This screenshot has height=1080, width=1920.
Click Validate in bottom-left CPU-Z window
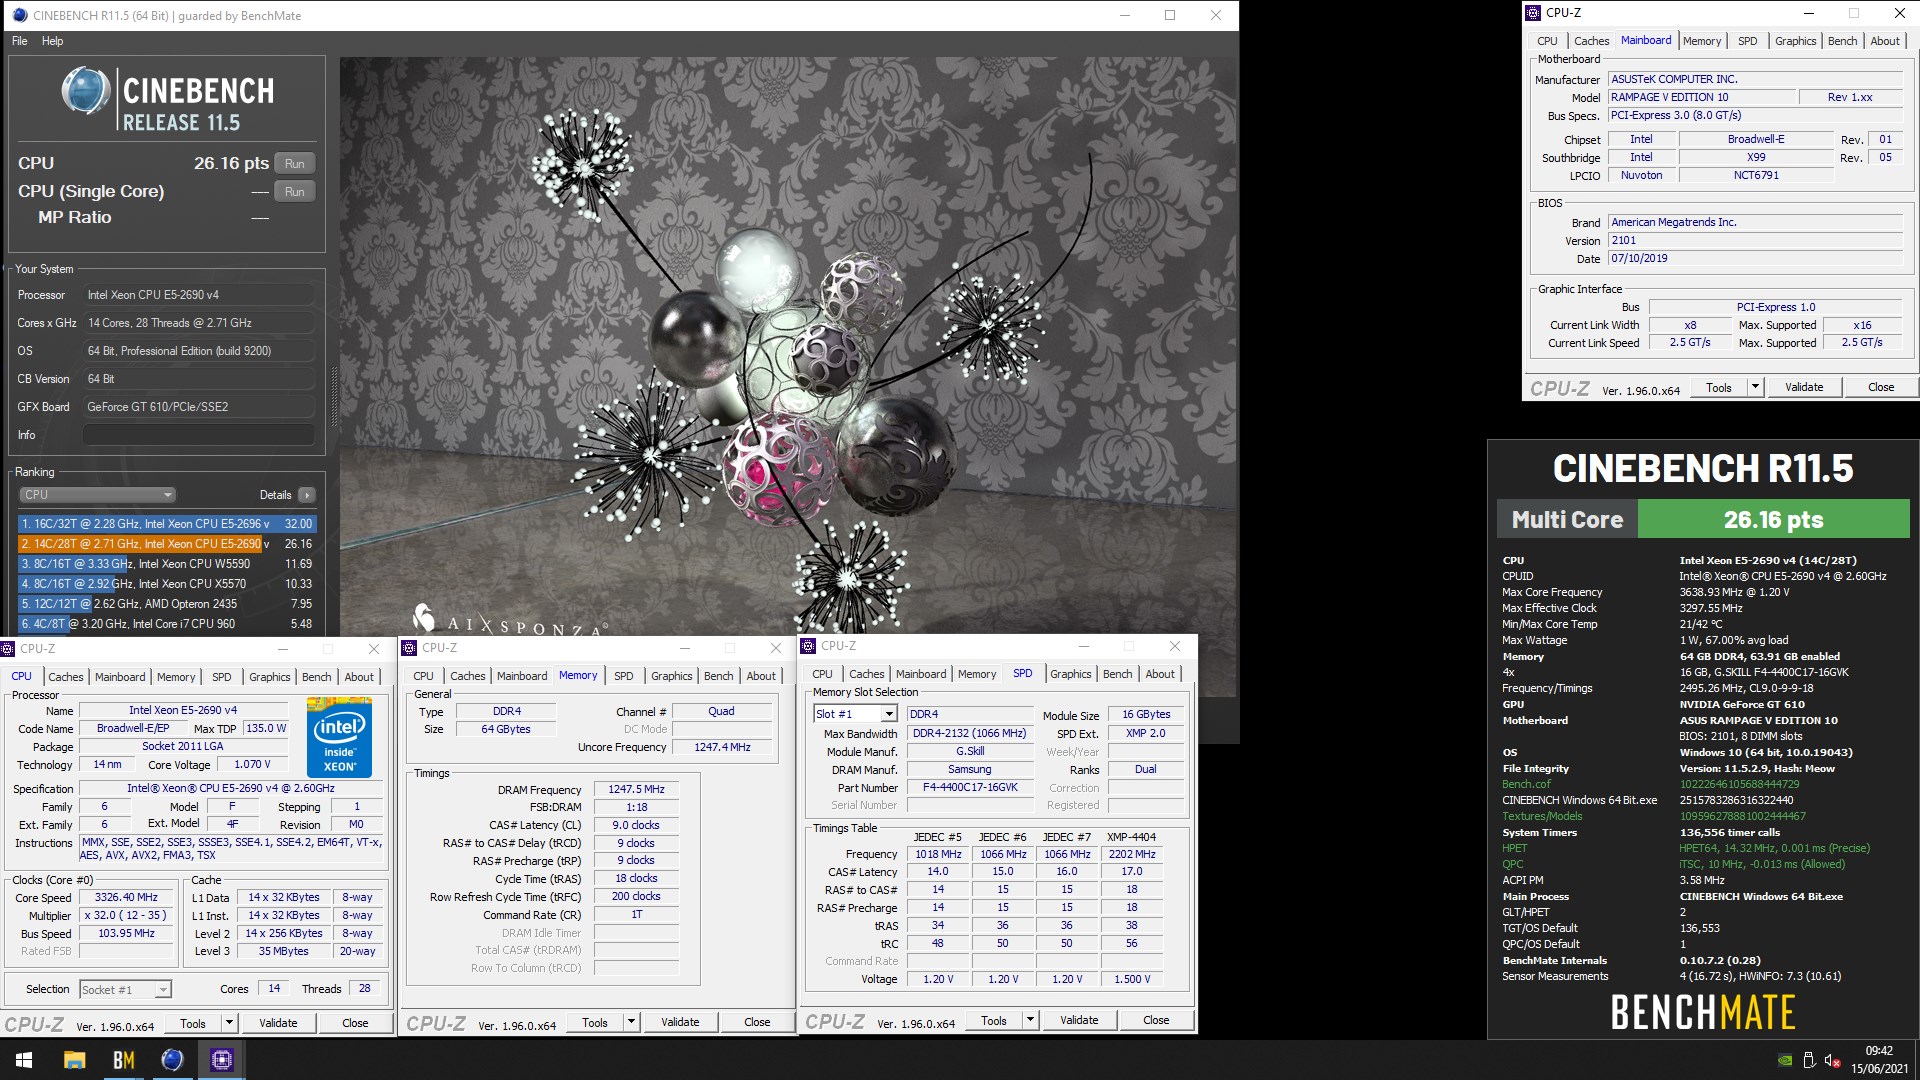pyautogui.click(x=278, y=1023)
